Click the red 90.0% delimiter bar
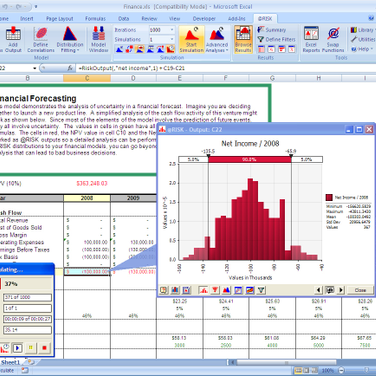 pyautogui.click(x=250, y=159)
